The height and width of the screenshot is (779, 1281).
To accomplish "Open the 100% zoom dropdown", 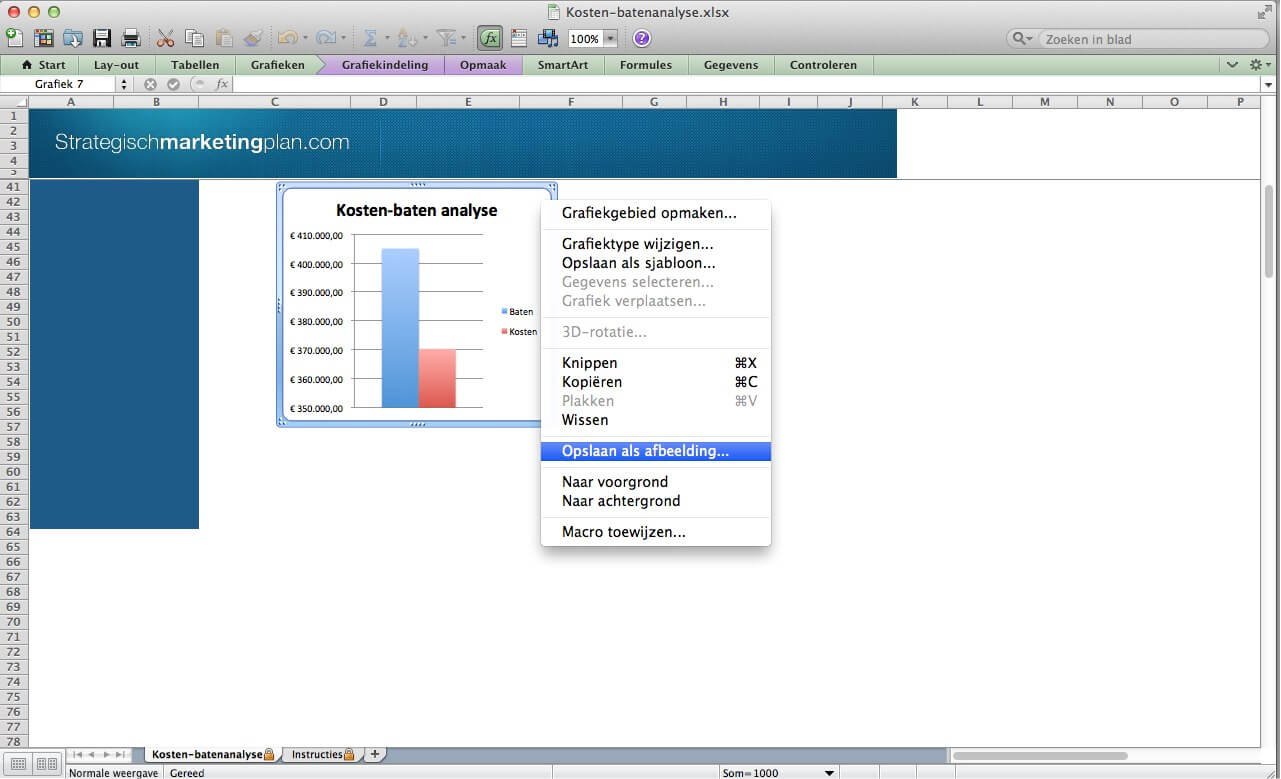I will pyautogui.click(x=610, y=39).
